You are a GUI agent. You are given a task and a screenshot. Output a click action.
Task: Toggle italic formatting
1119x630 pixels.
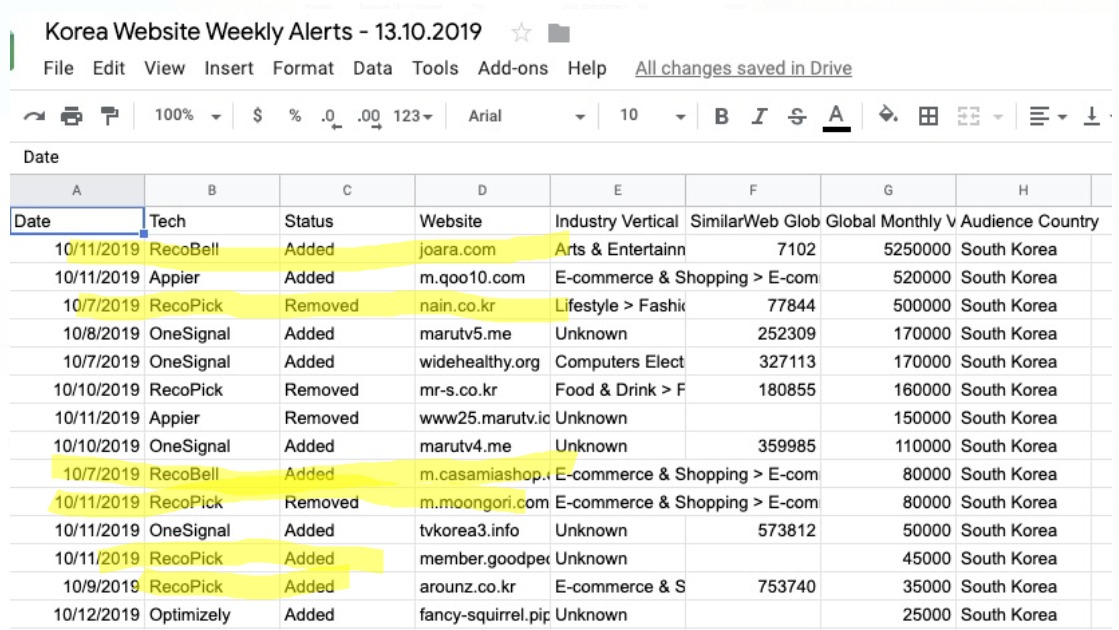coord(759,116)
